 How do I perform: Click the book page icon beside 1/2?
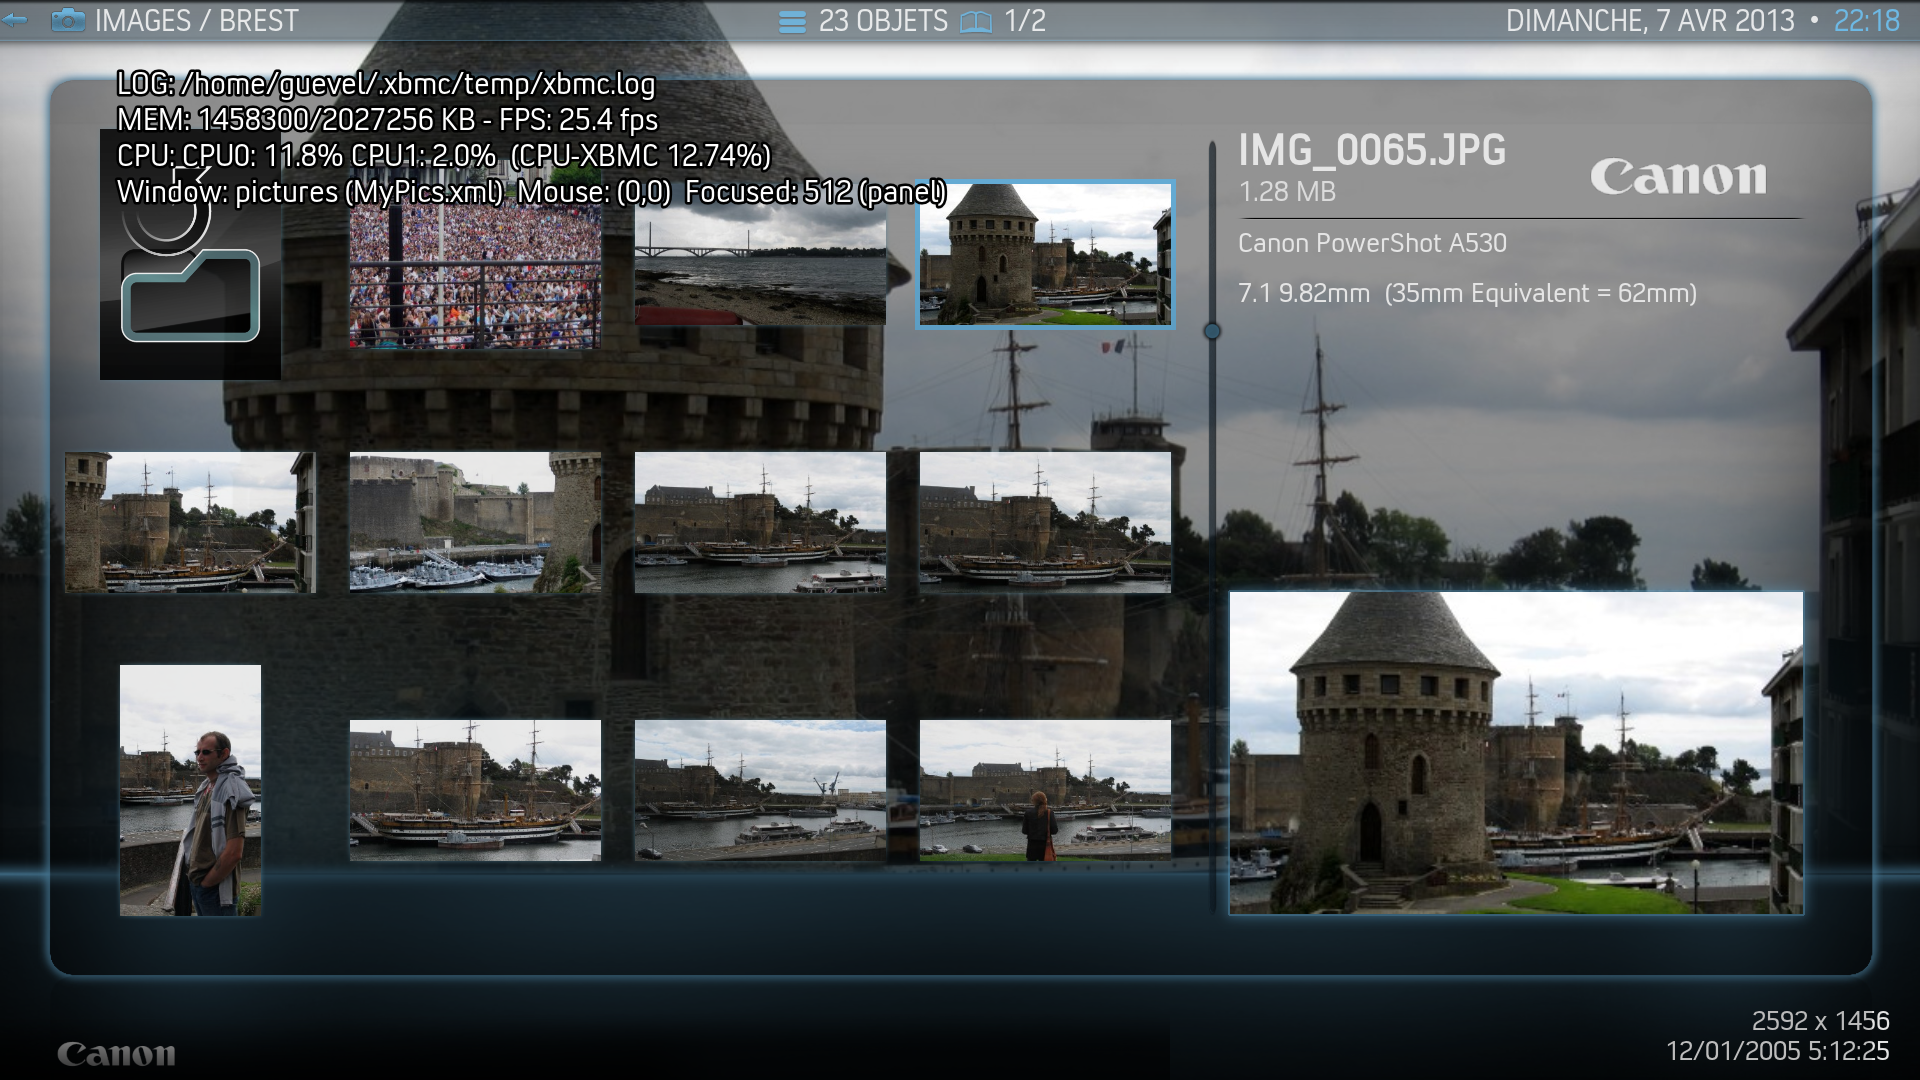[976, 22]
